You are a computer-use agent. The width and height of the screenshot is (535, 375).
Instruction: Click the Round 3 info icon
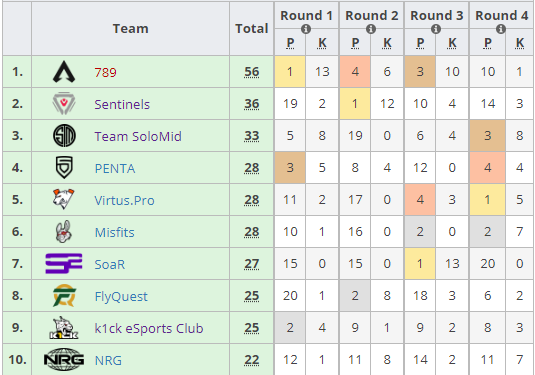click(x=436, y=29)
